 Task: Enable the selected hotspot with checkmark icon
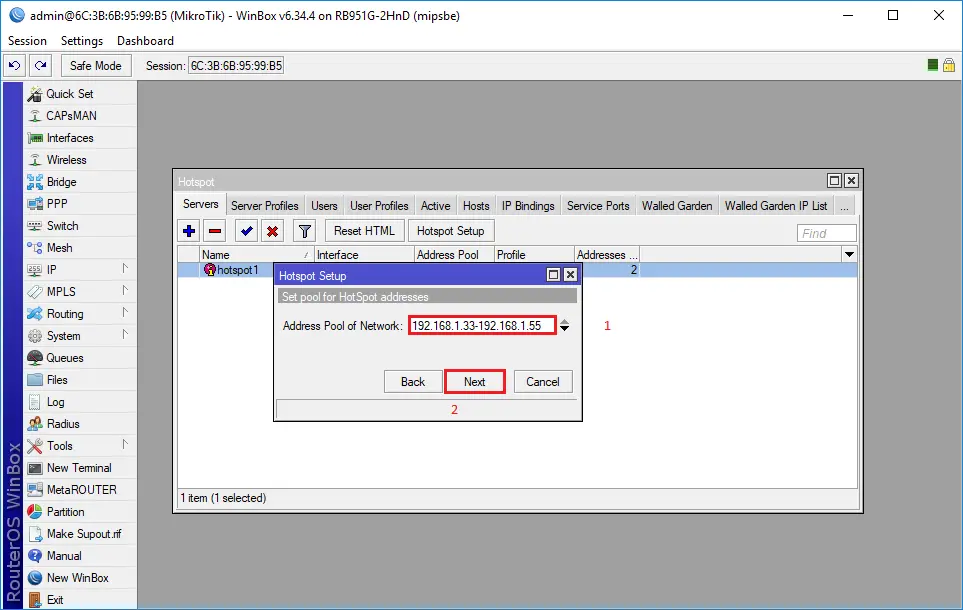pyautogui.click(x=247, y=232)
